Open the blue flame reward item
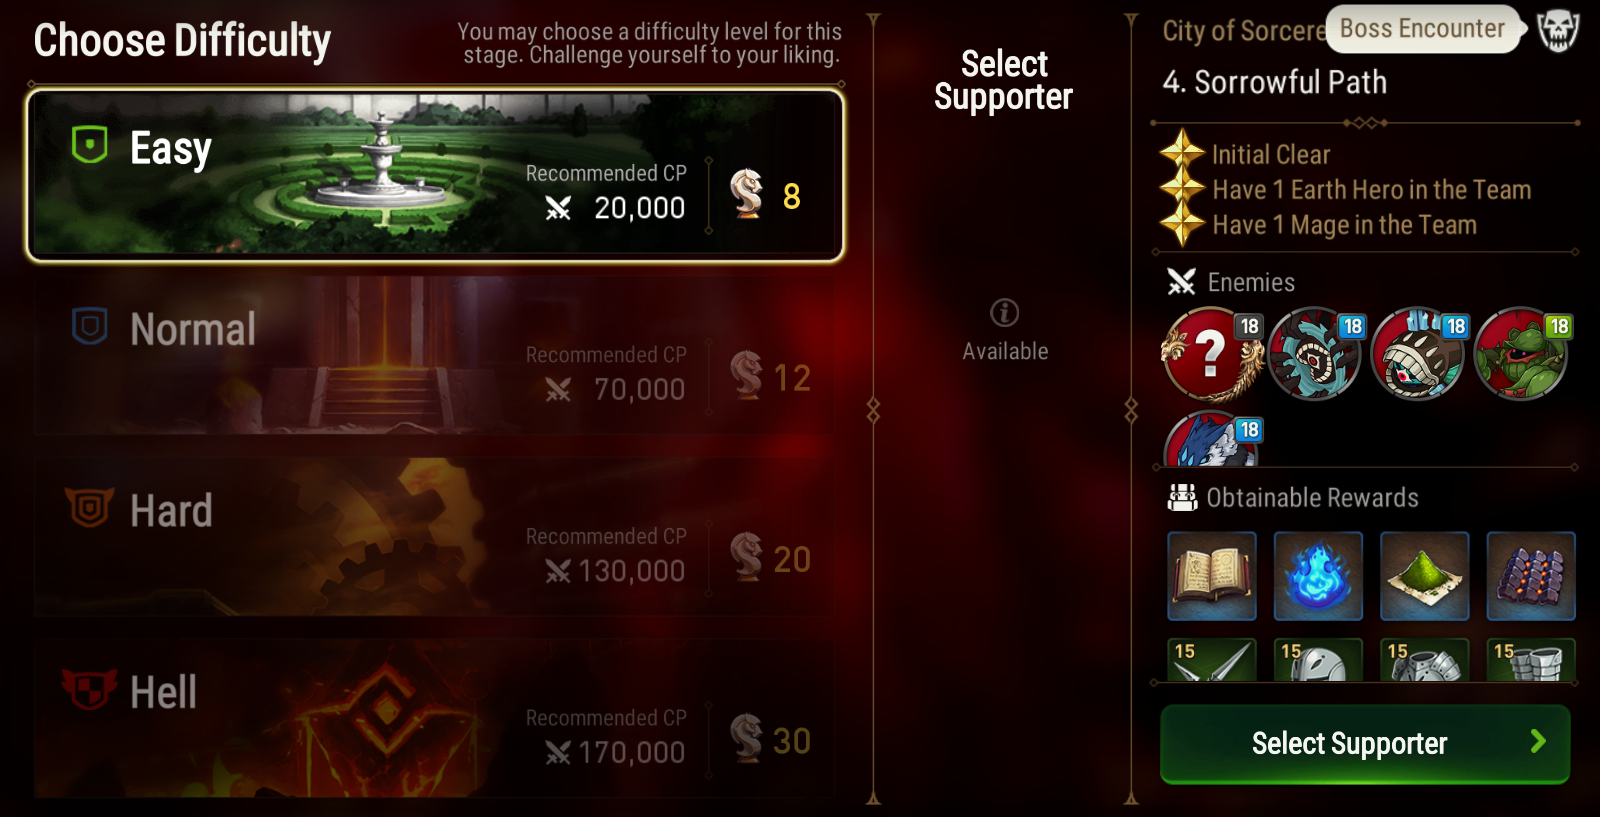The width and height of the screenshot is (1600, 817). [1318, 576]
